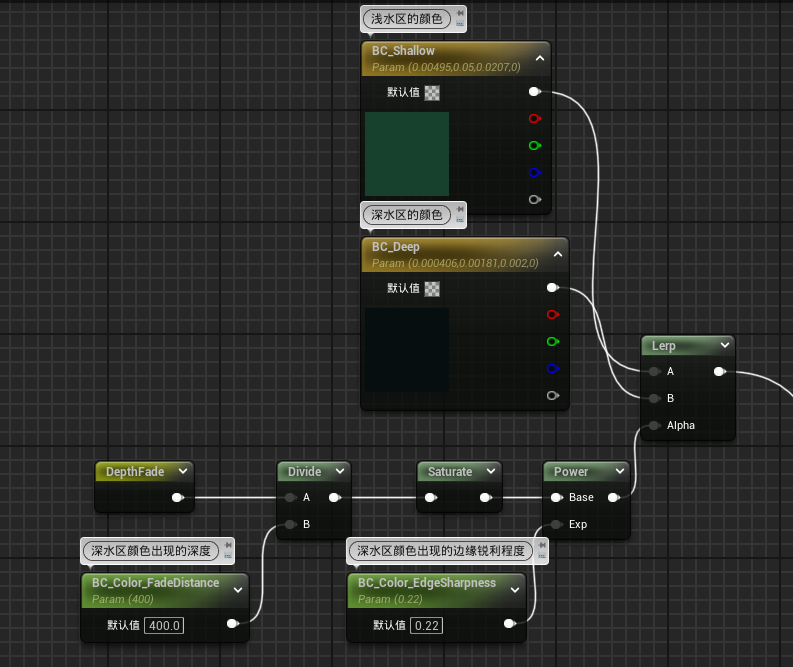Click the Power node Exp input pin
793x667 pixels.
[555, 524]
